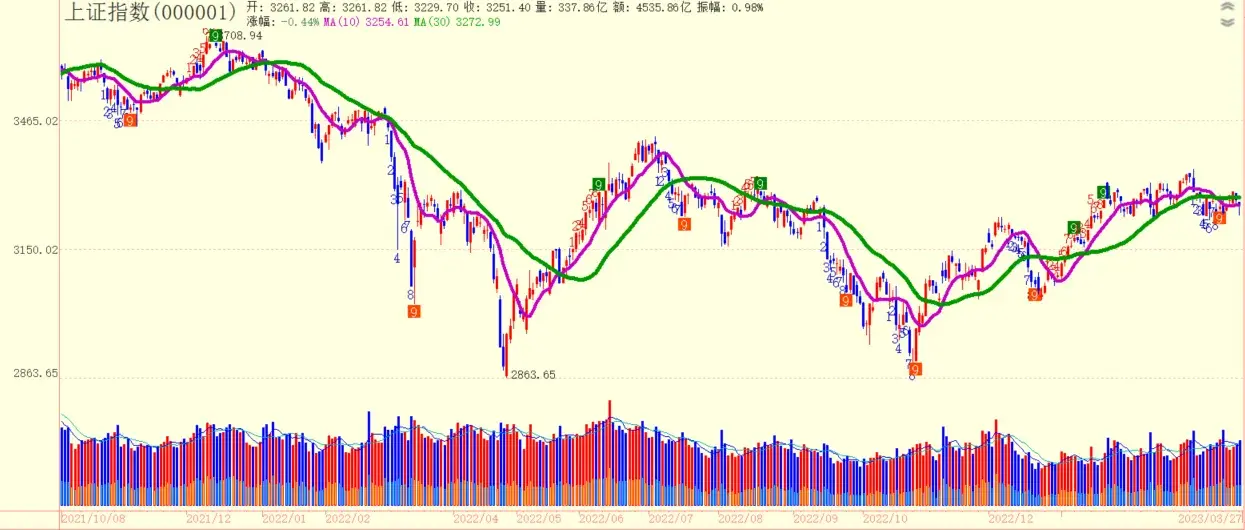The height and width of the screenshot is (530, 1245).
Task: Click the 振幅 0.98% amplitude value
Action: pyautogui.click(x=739, y=7)
